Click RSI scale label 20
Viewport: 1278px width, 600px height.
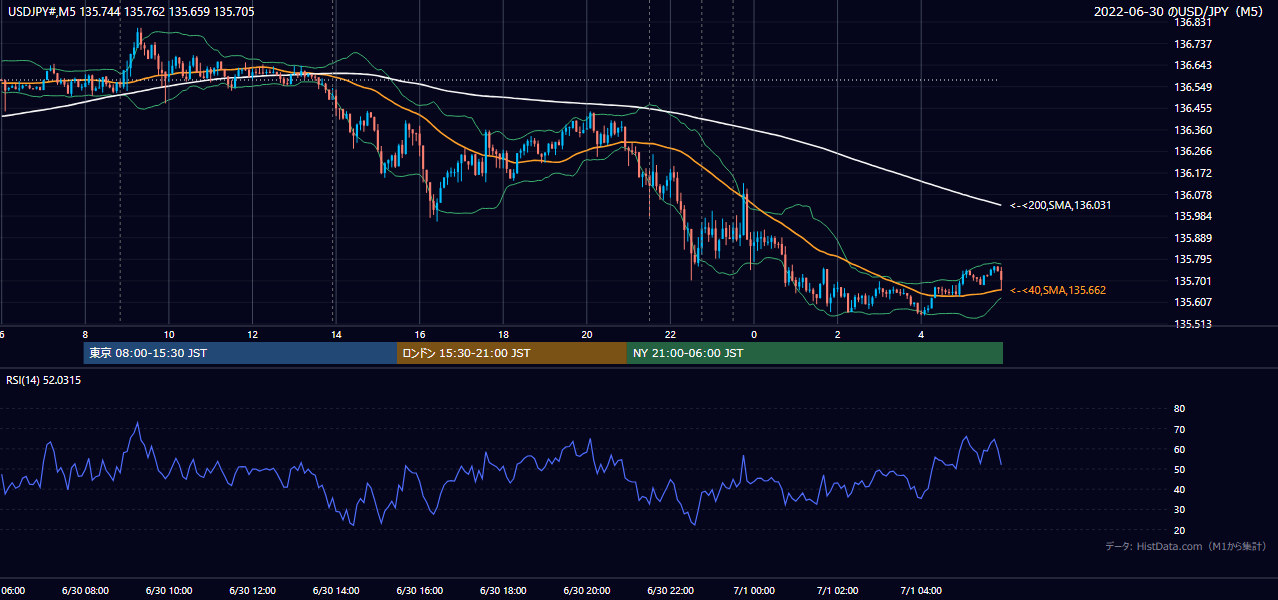1179,530
